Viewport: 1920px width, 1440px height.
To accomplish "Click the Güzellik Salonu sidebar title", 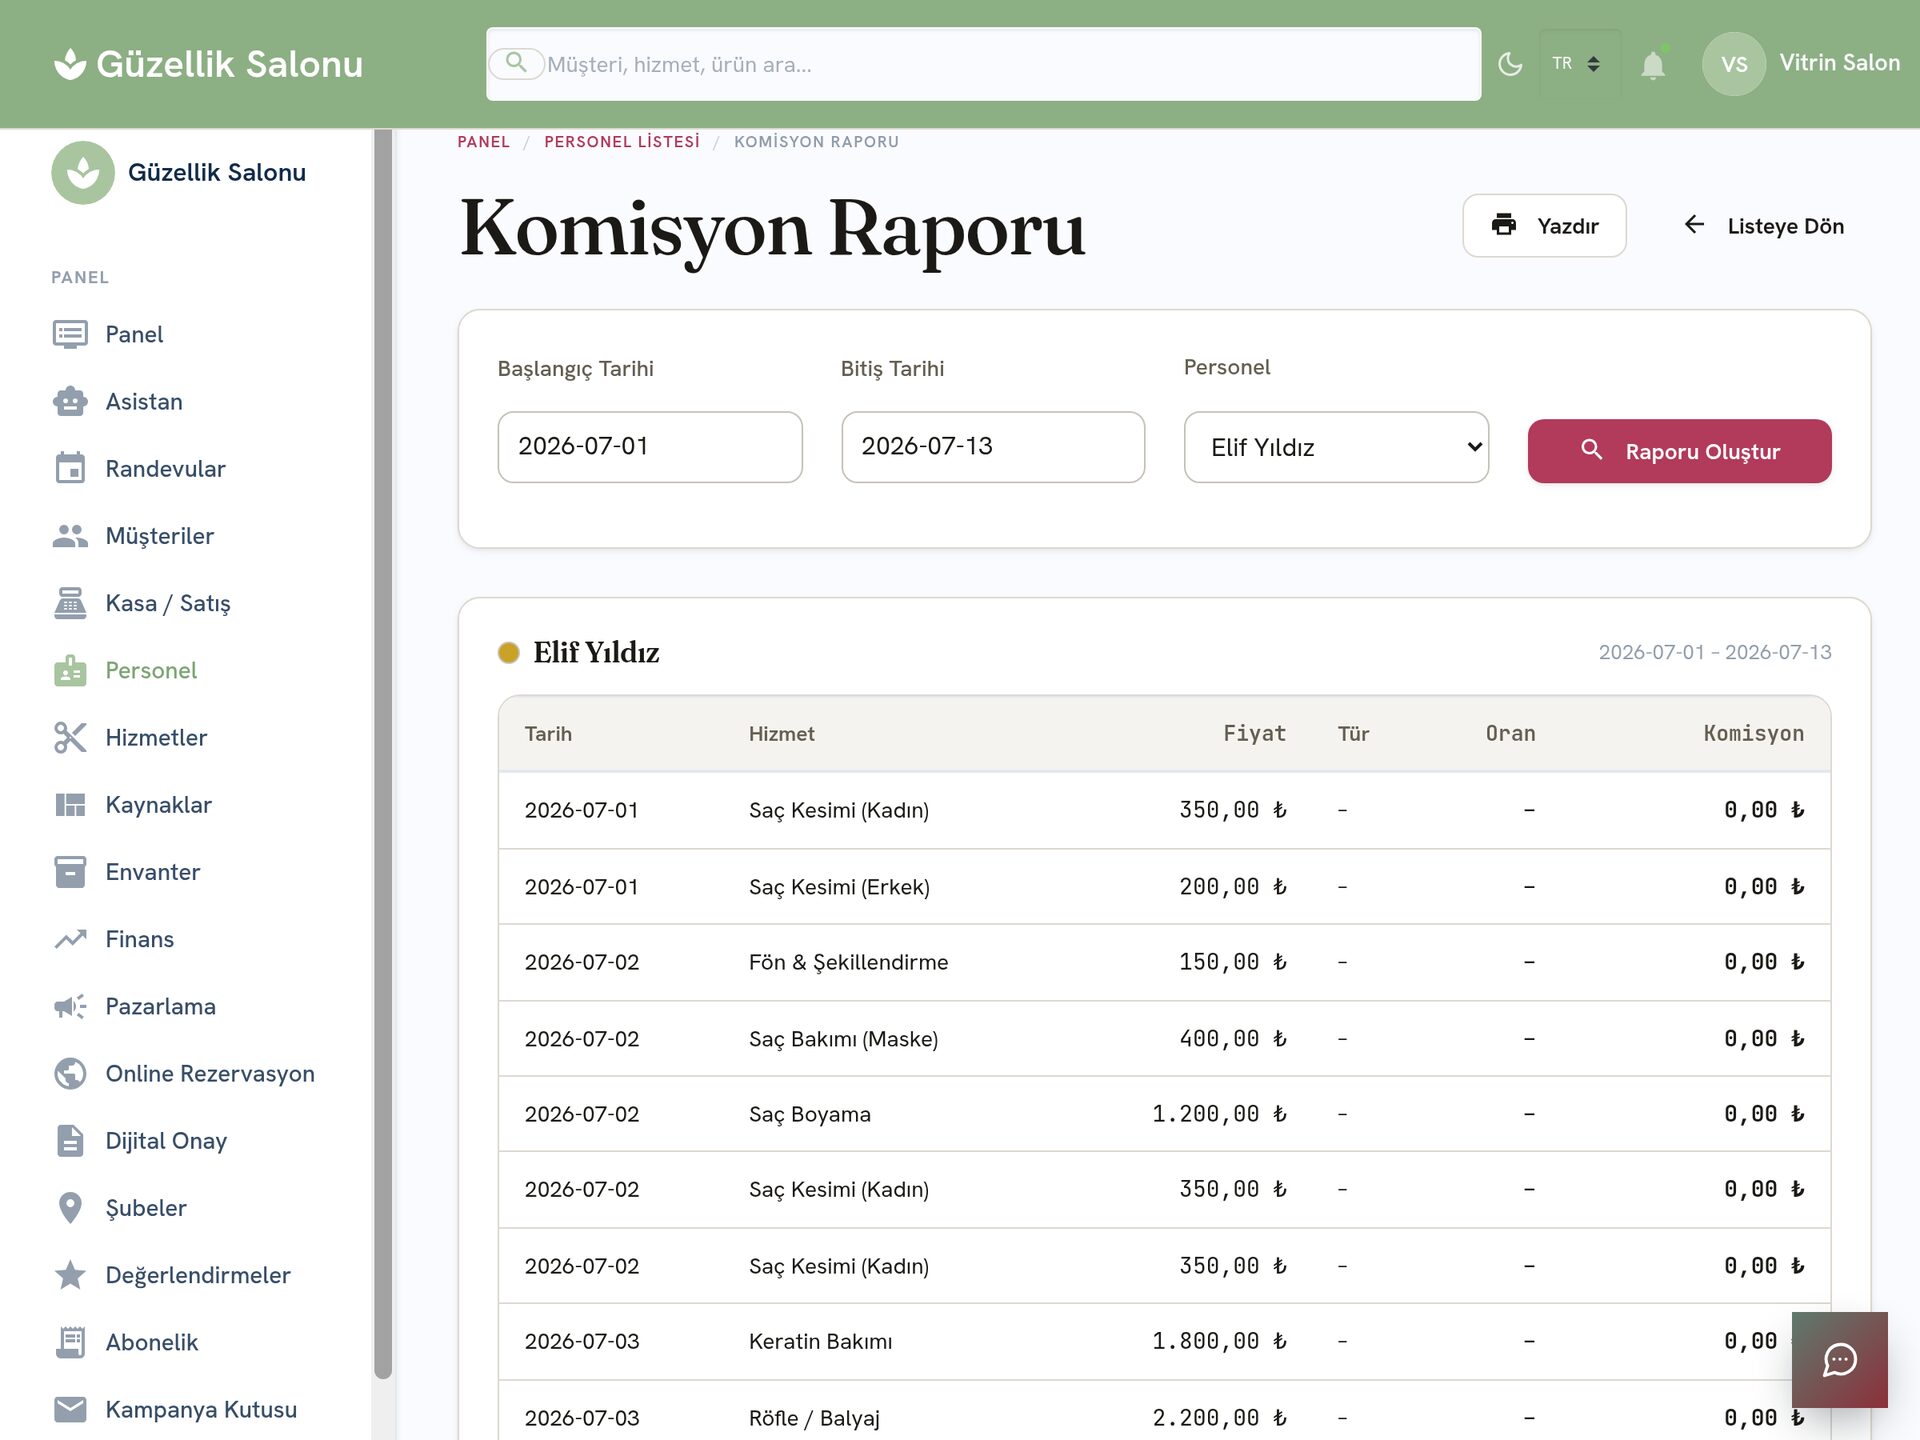I will point(217,172).
